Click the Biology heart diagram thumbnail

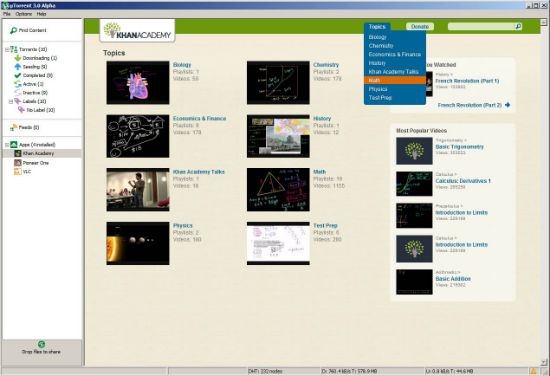(x=138, y=83)
